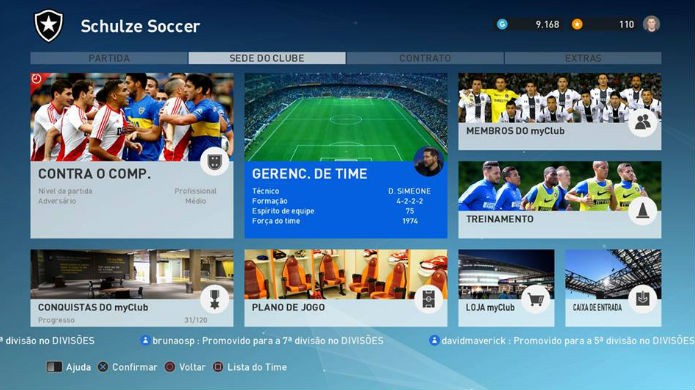Select the user avatar at top right
This screenshot has height=390, width=695.
tap(651, 24)
